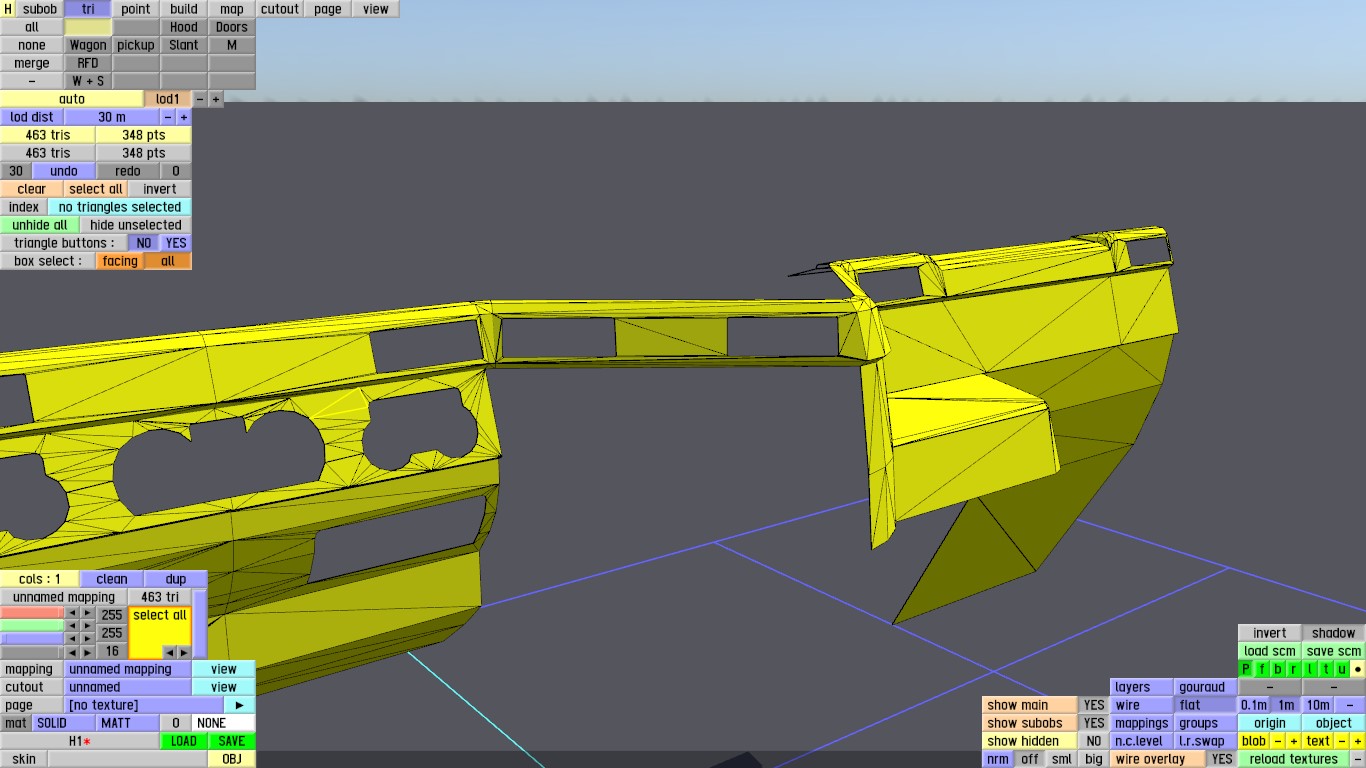Image resolution: width=1366 pixels, height=768 pixels.
Task: Open the map tab
Action: [x=232, y=9]
